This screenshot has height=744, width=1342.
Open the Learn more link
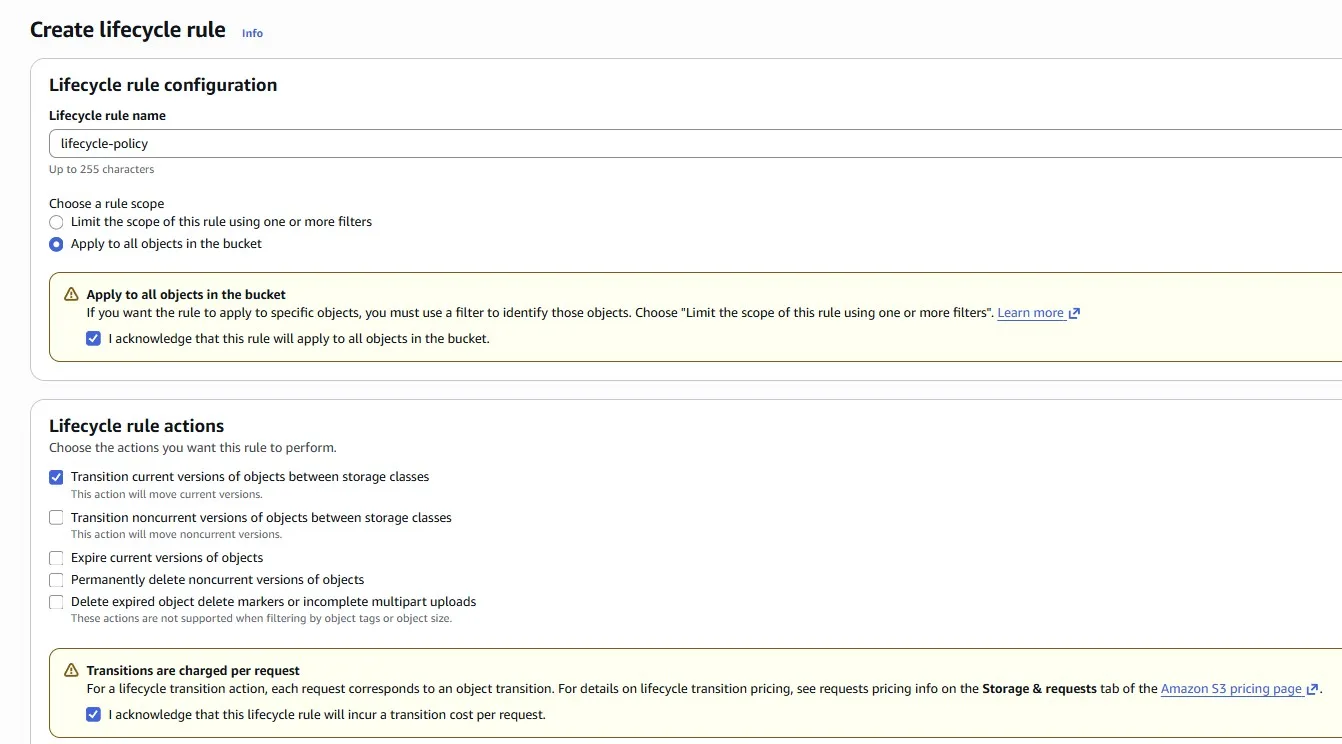[1030, 313]
